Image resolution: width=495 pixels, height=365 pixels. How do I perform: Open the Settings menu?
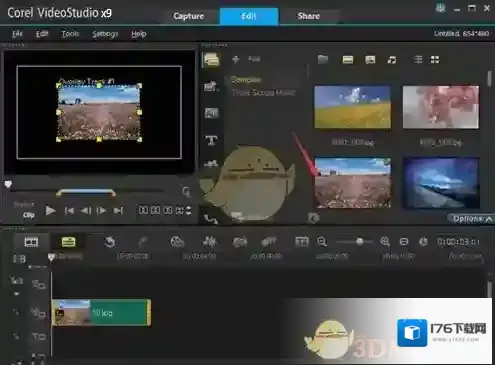coord(105,34)
